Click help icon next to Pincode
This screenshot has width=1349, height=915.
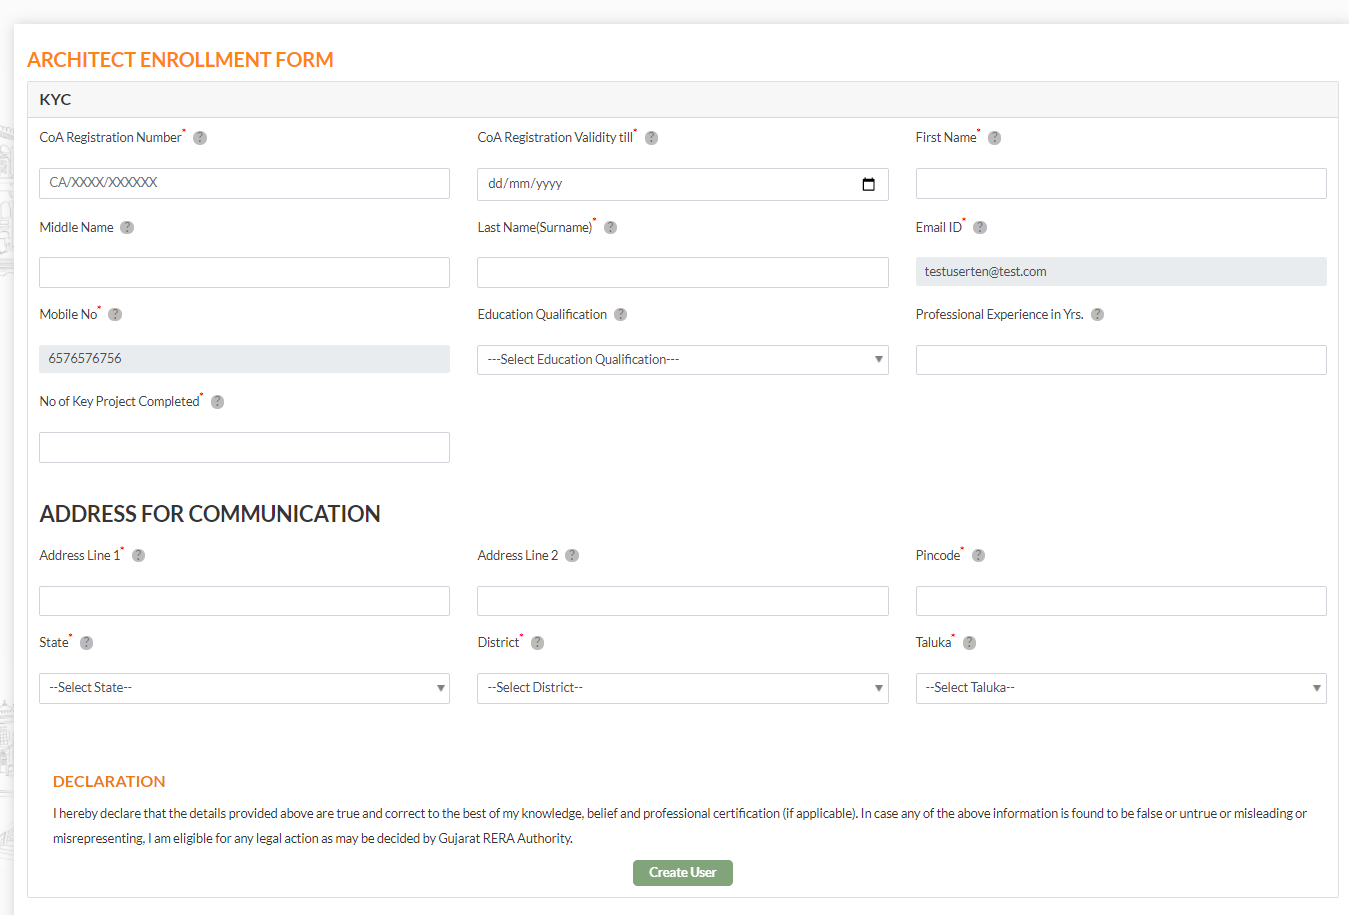978,556
